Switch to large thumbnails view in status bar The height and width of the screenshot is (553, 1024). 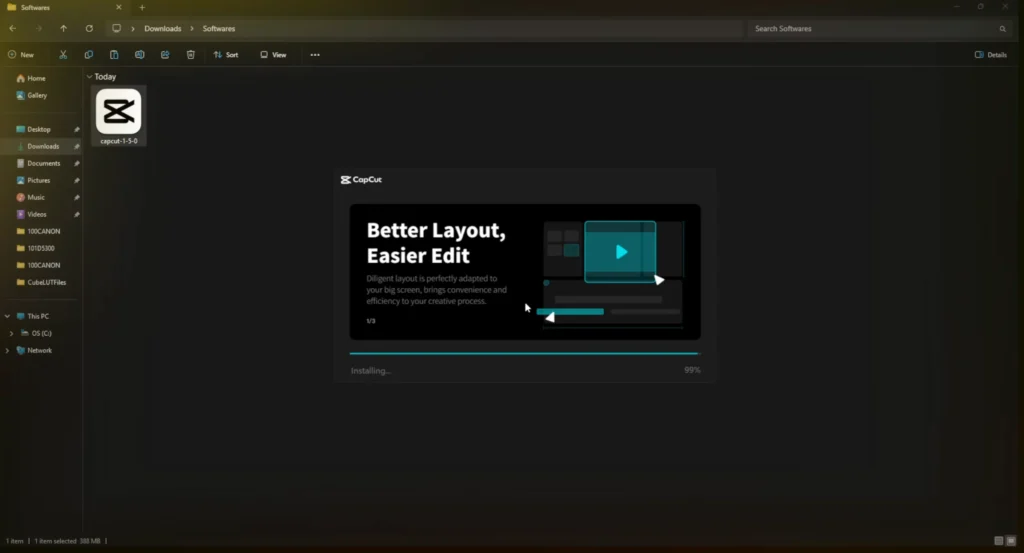pos(1011,541)
